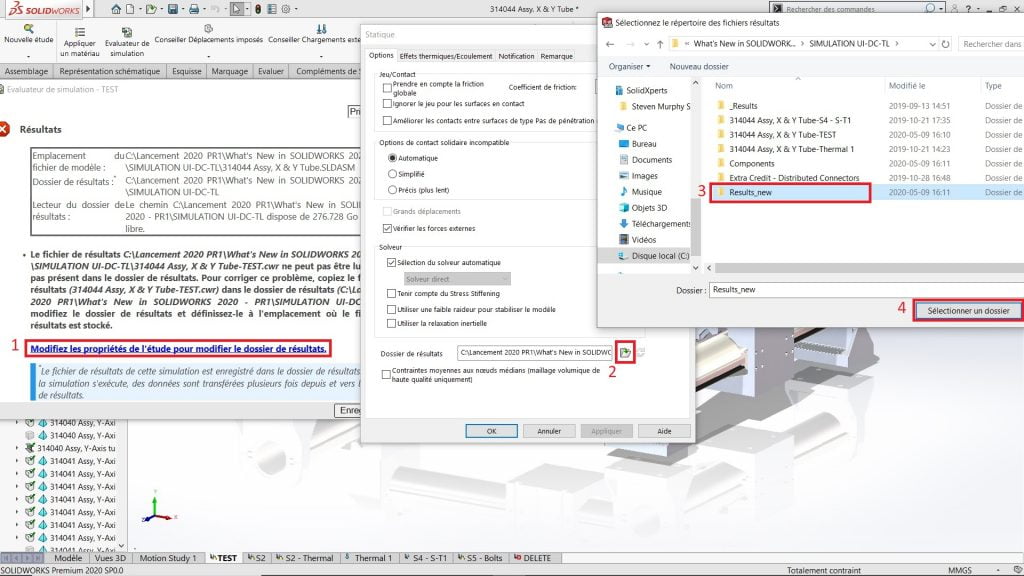Click the Help question mark icon
Image resolution: width=1024 pixels, height=576 pixels.
coord(968,8)
